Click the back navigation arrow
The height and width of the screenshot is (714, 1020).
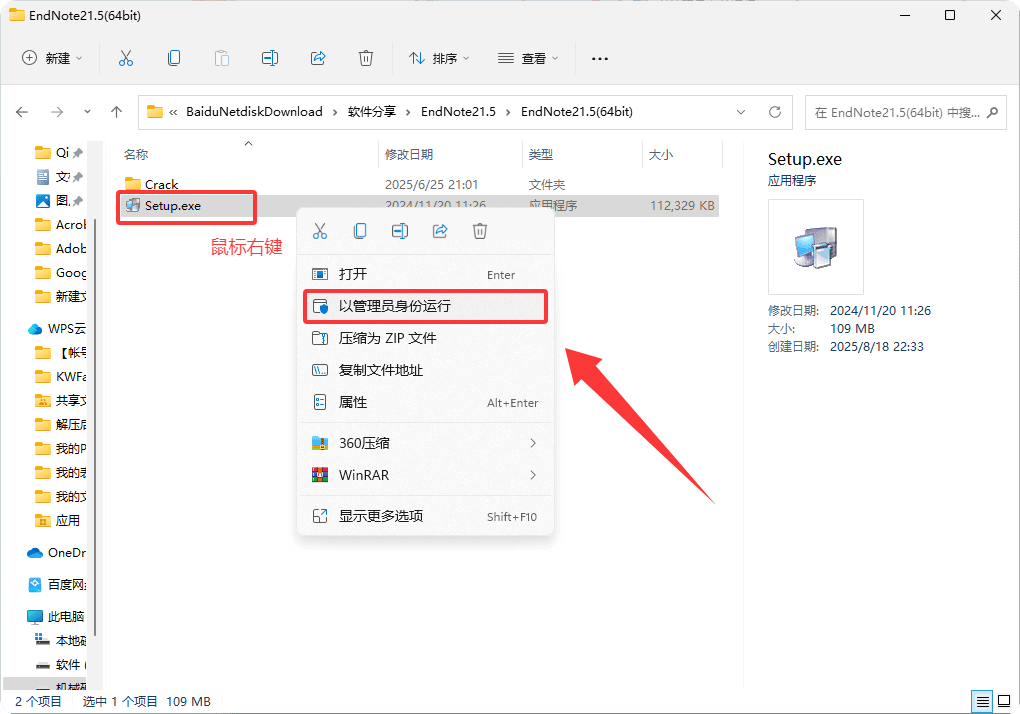coord(22,112)
